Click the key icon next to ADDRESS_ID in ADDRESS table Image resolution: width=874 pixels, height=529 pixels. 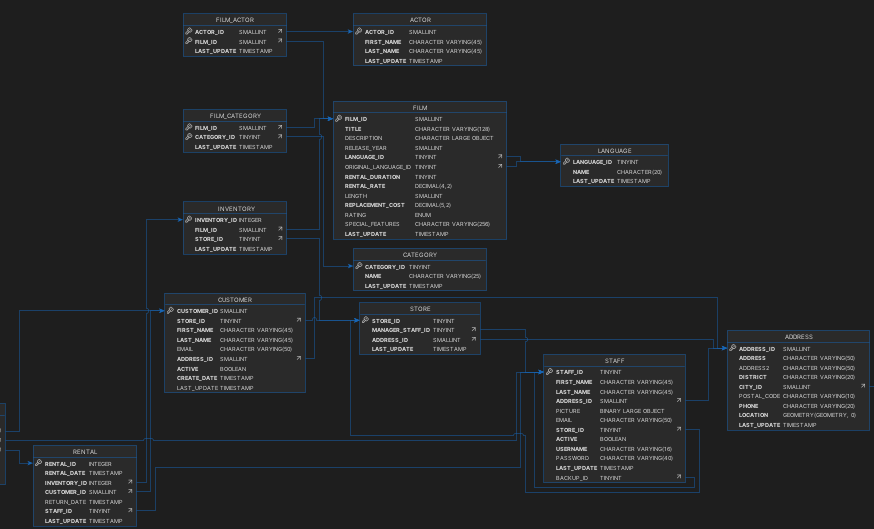(x=733, y=349)
